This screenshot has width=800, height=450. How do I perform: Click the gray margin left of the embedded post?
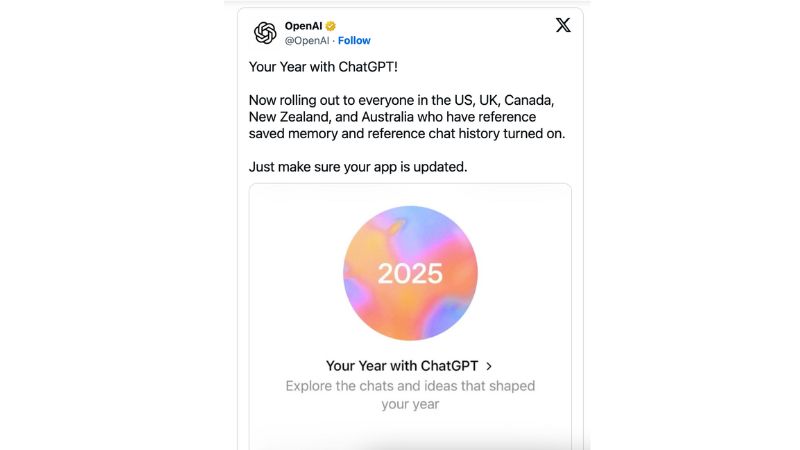point(120,225)
